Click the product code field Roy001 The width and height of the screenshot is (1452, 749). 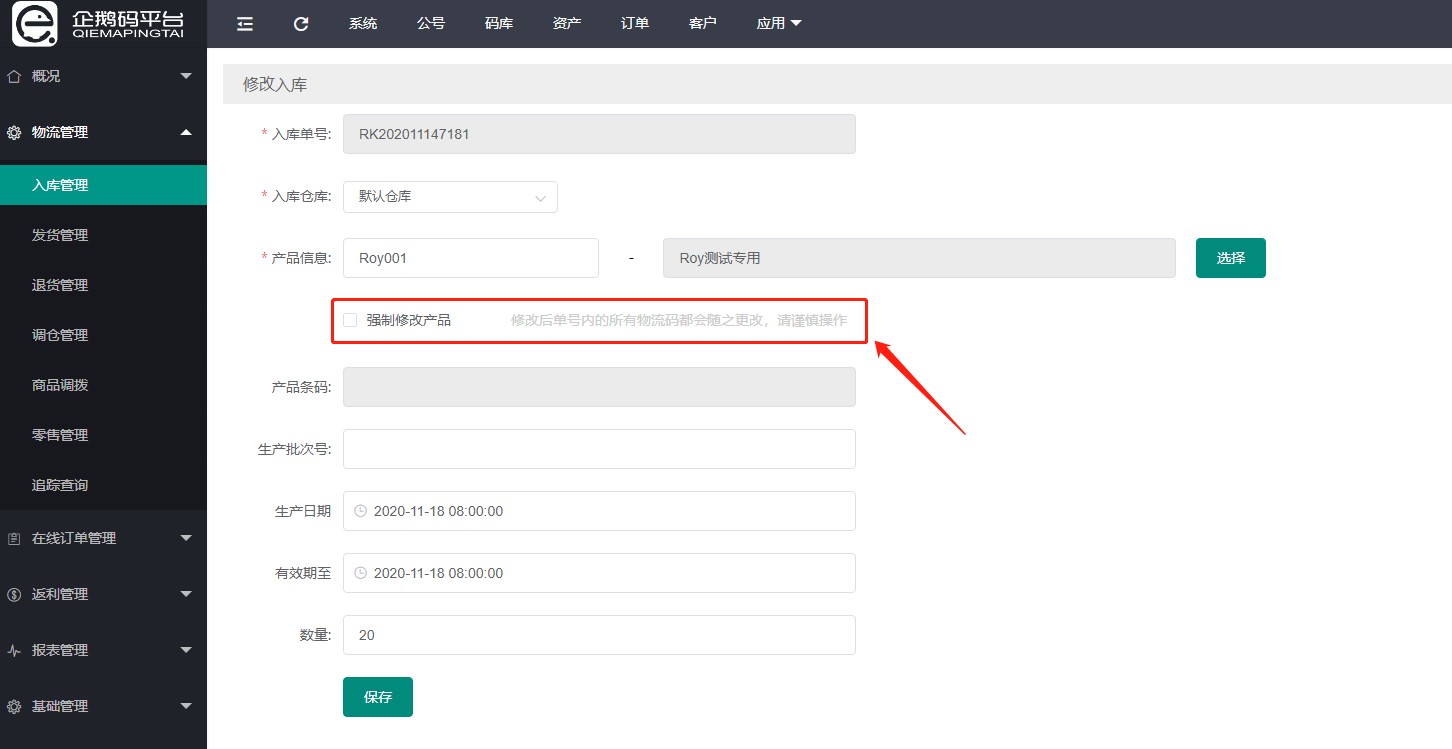[471, 258]
